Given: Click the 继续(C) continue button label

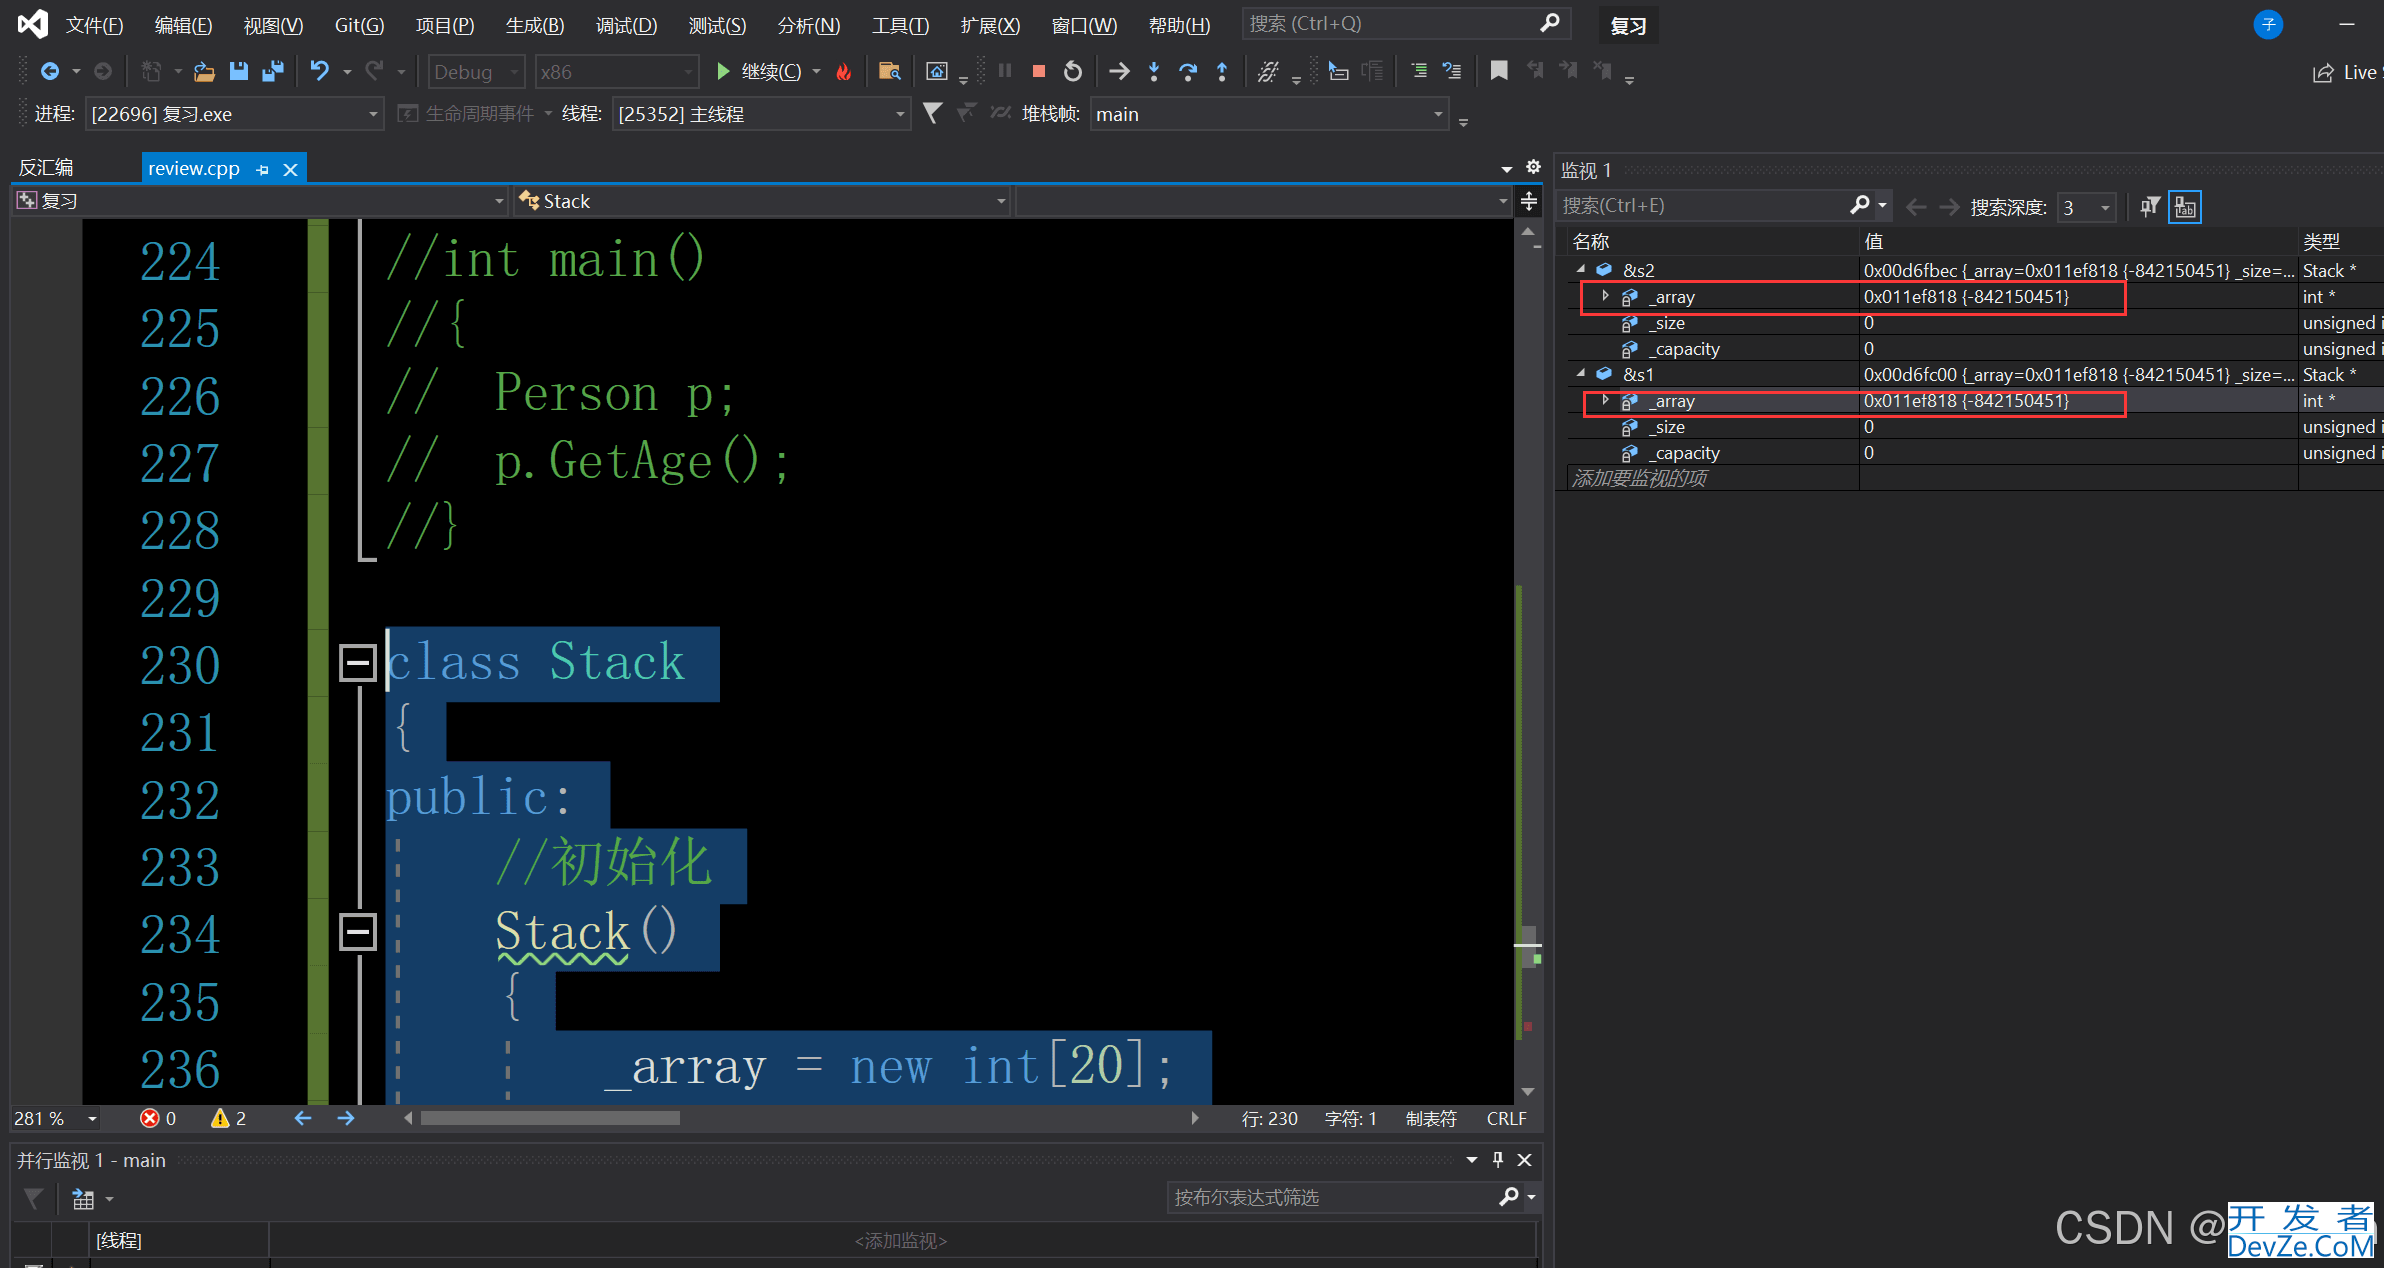Looking at the screenshot, I should pos(771,71).
